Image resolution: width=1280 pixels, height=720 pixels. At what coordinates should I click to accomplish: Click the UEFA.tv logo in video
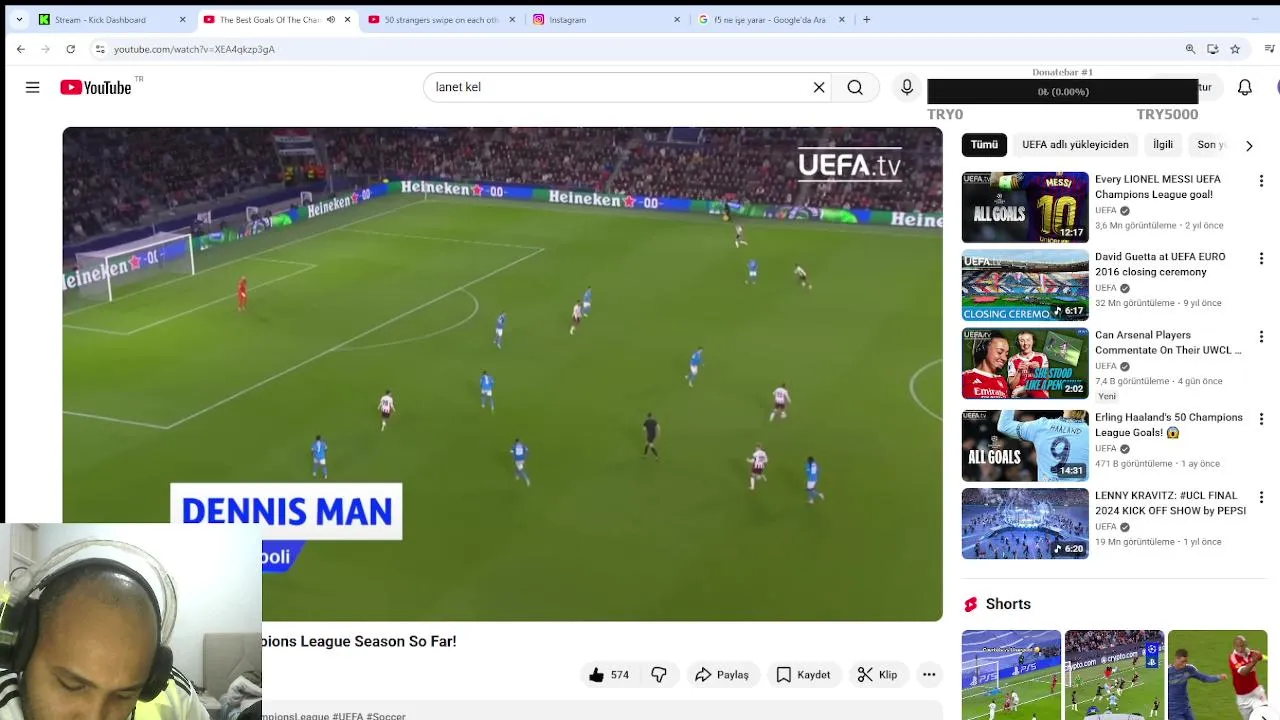[x=849, y=165]
